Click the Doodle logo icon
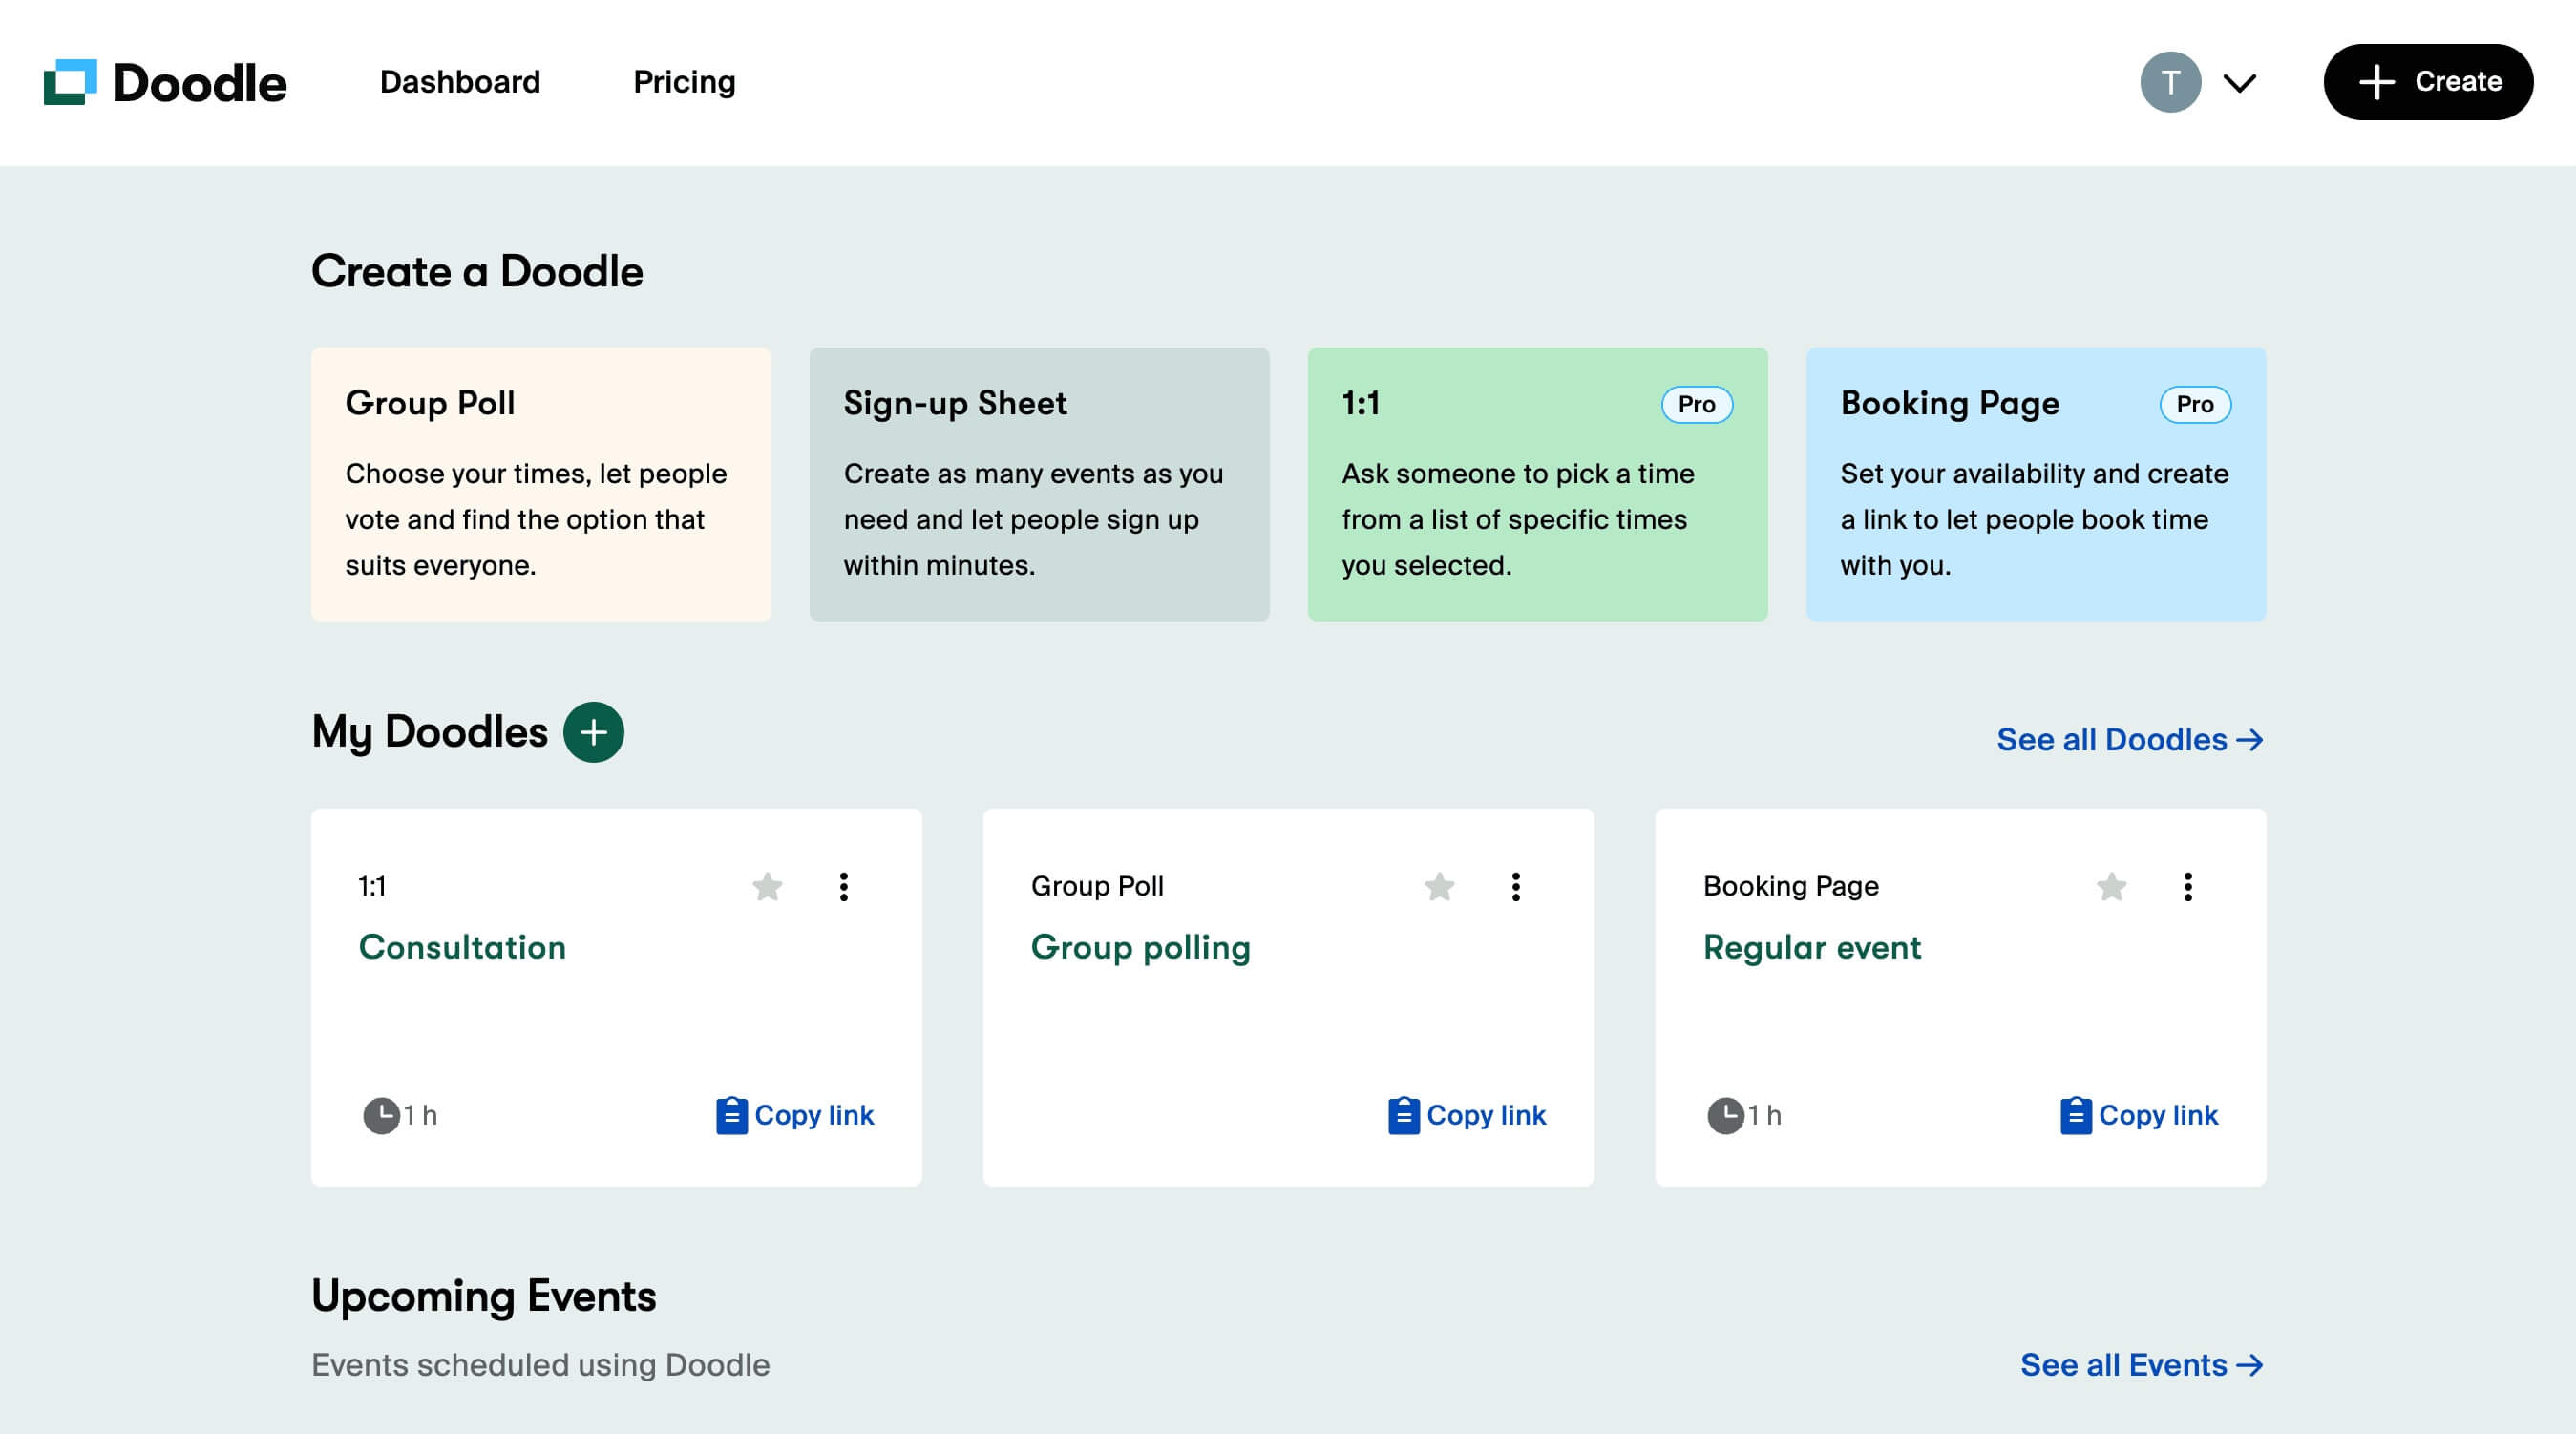This screenshot has width=2576, height=1434. (70, 82)
